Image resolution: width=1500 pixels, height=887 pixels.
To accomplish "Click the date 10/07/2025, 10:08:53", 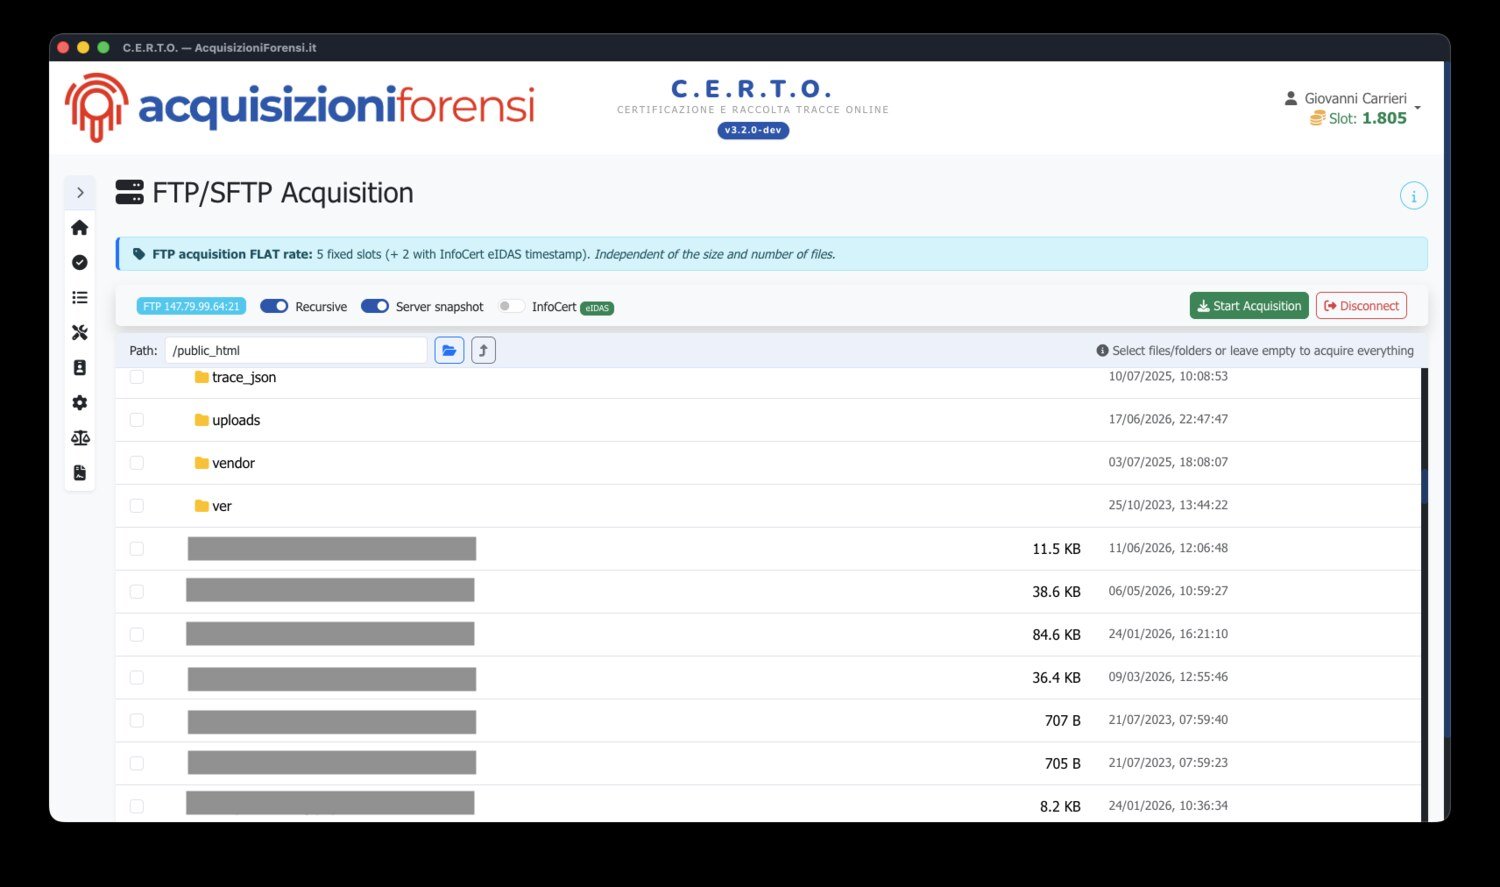I will [x=1168, y=376].
